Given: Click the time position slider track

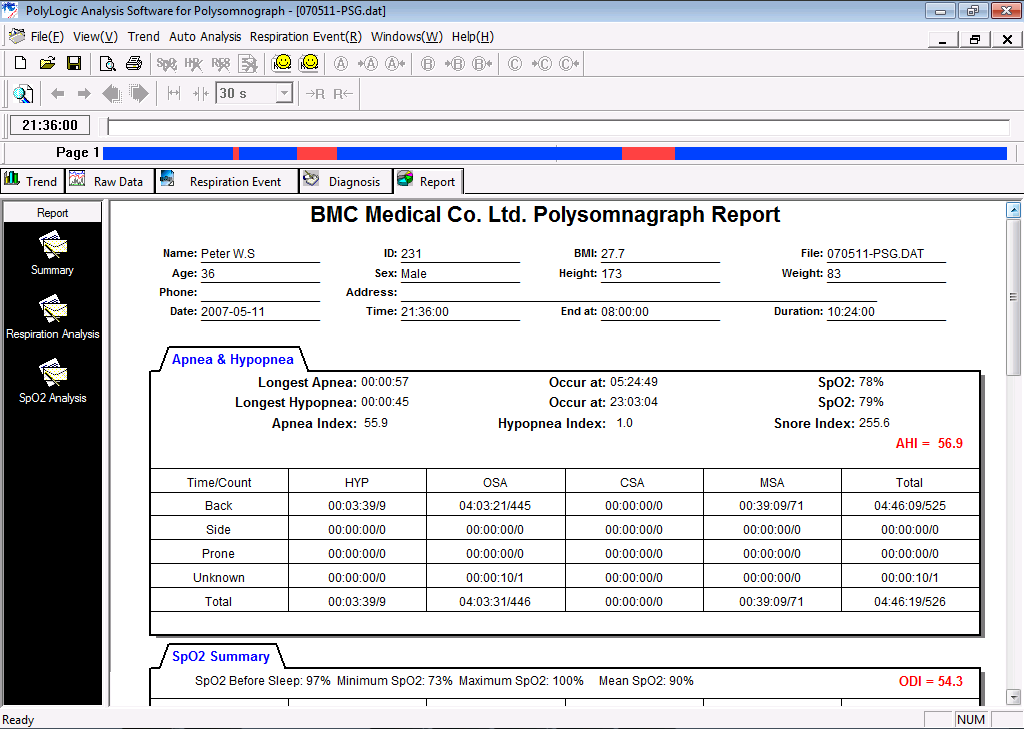Looking at the screenshot, I should point(558,127).
